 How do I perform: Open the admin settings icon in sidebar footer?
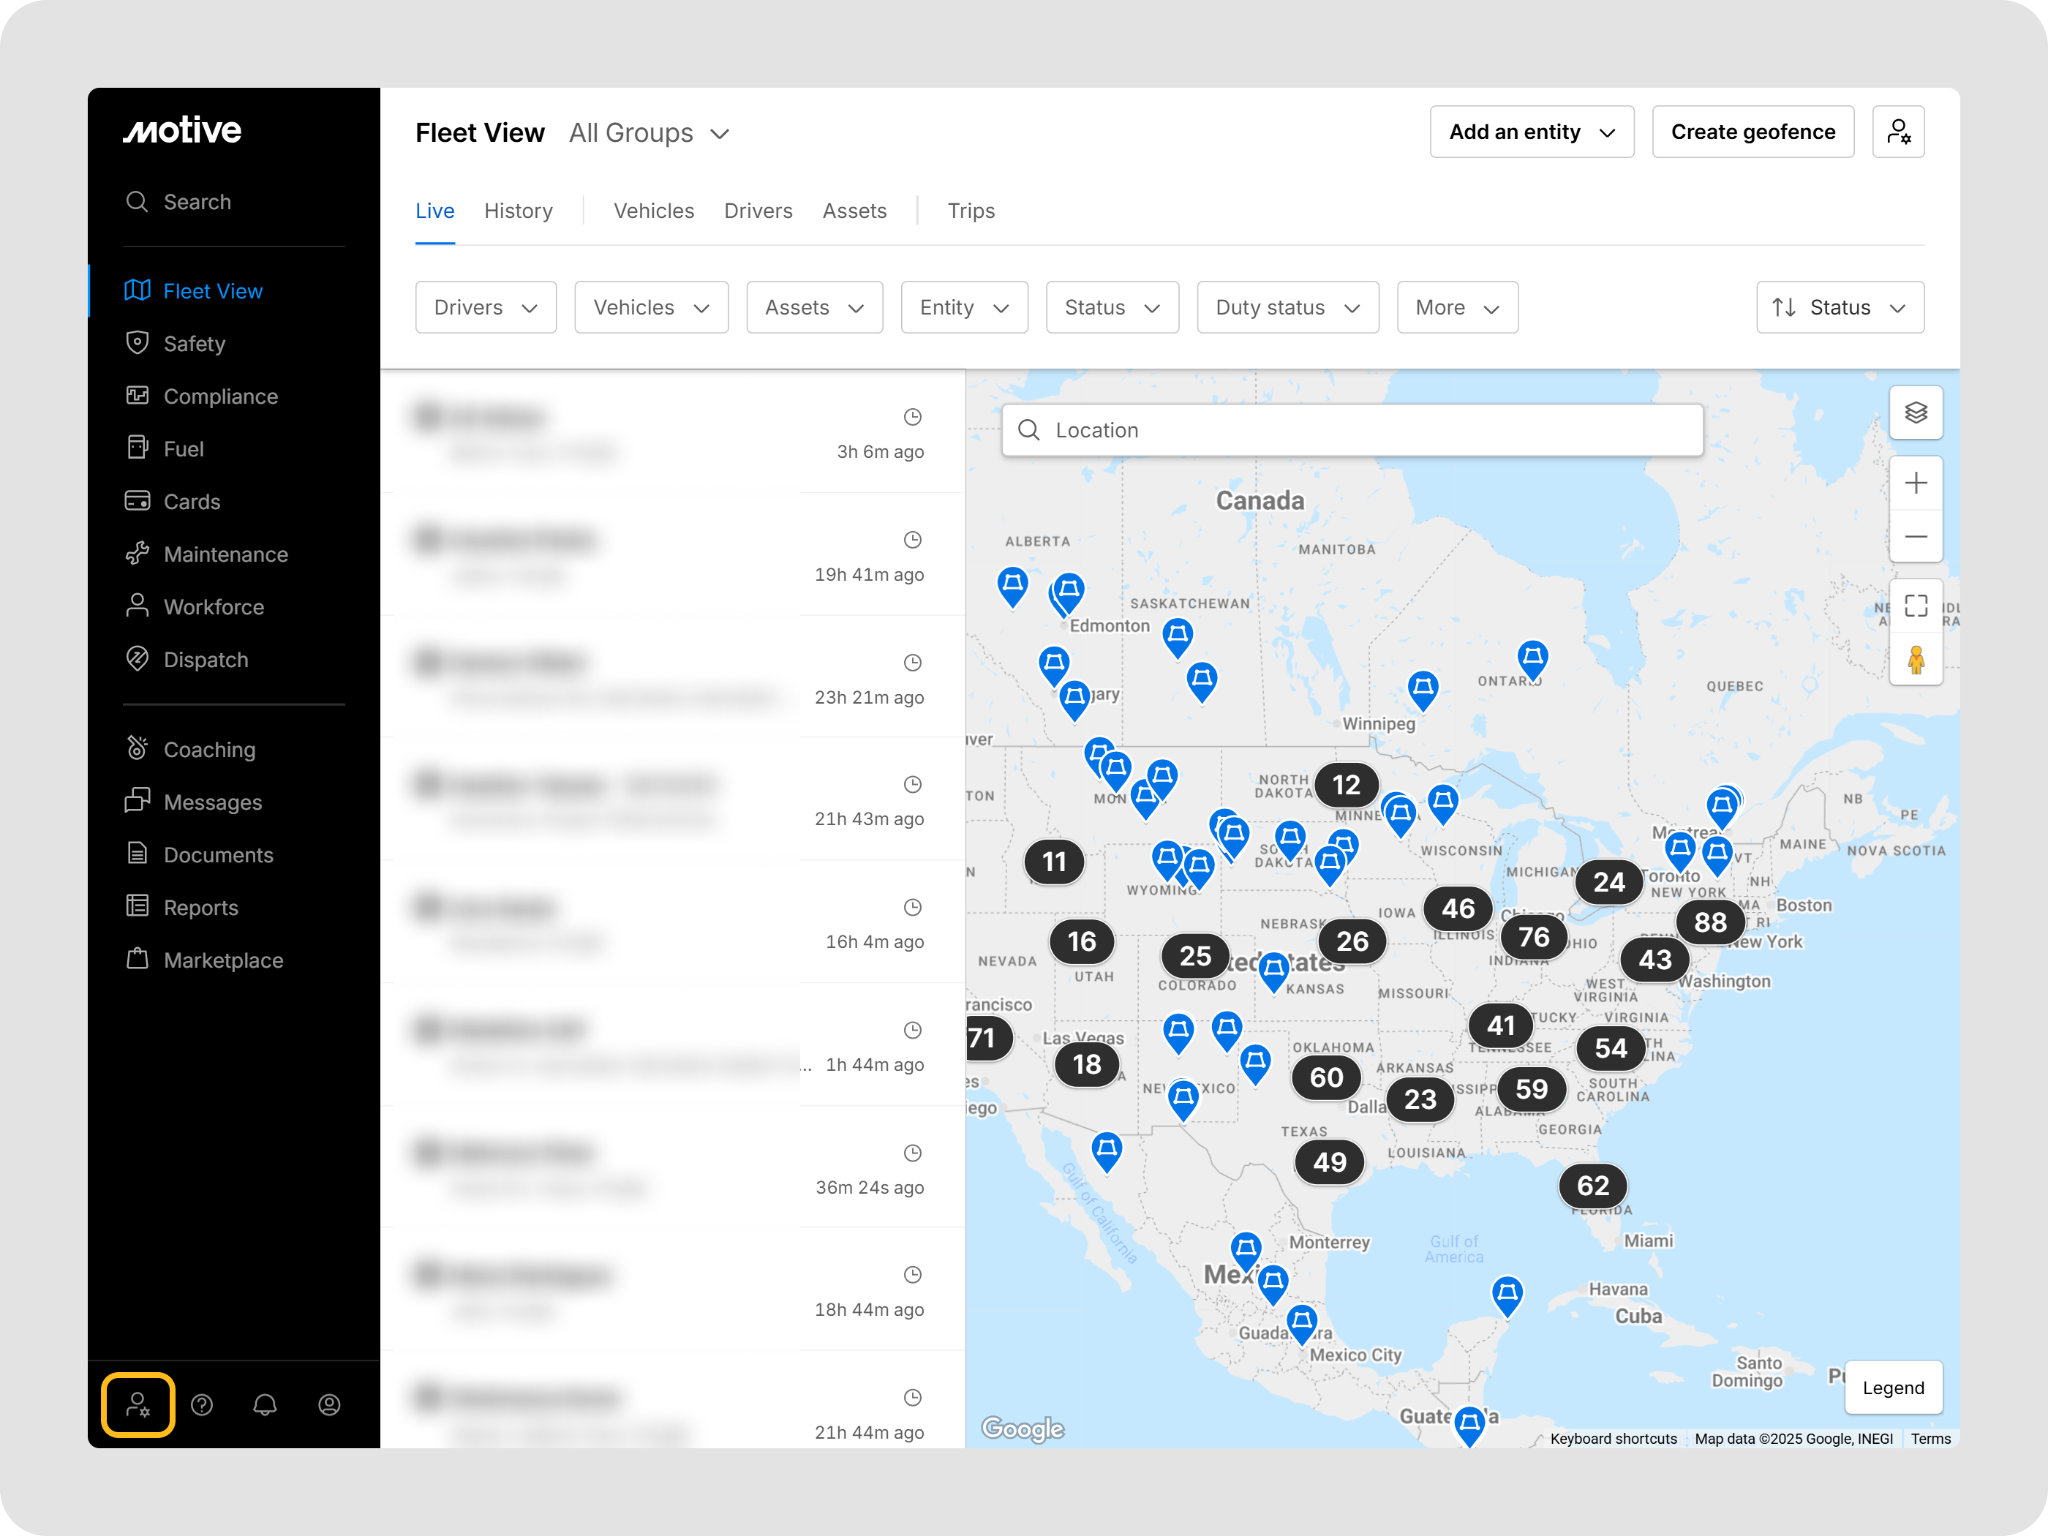pyautogui.click(x=138, y=1405)
